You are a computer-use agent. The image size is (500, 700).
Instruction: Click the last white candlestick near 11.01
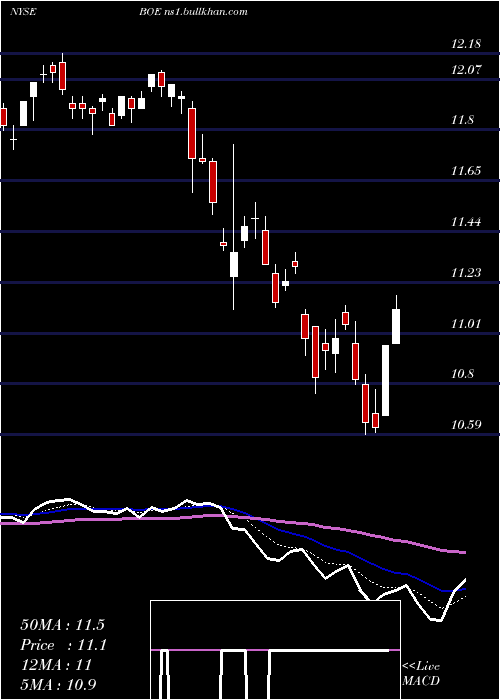pyautogui.click(x=396, y=326)
